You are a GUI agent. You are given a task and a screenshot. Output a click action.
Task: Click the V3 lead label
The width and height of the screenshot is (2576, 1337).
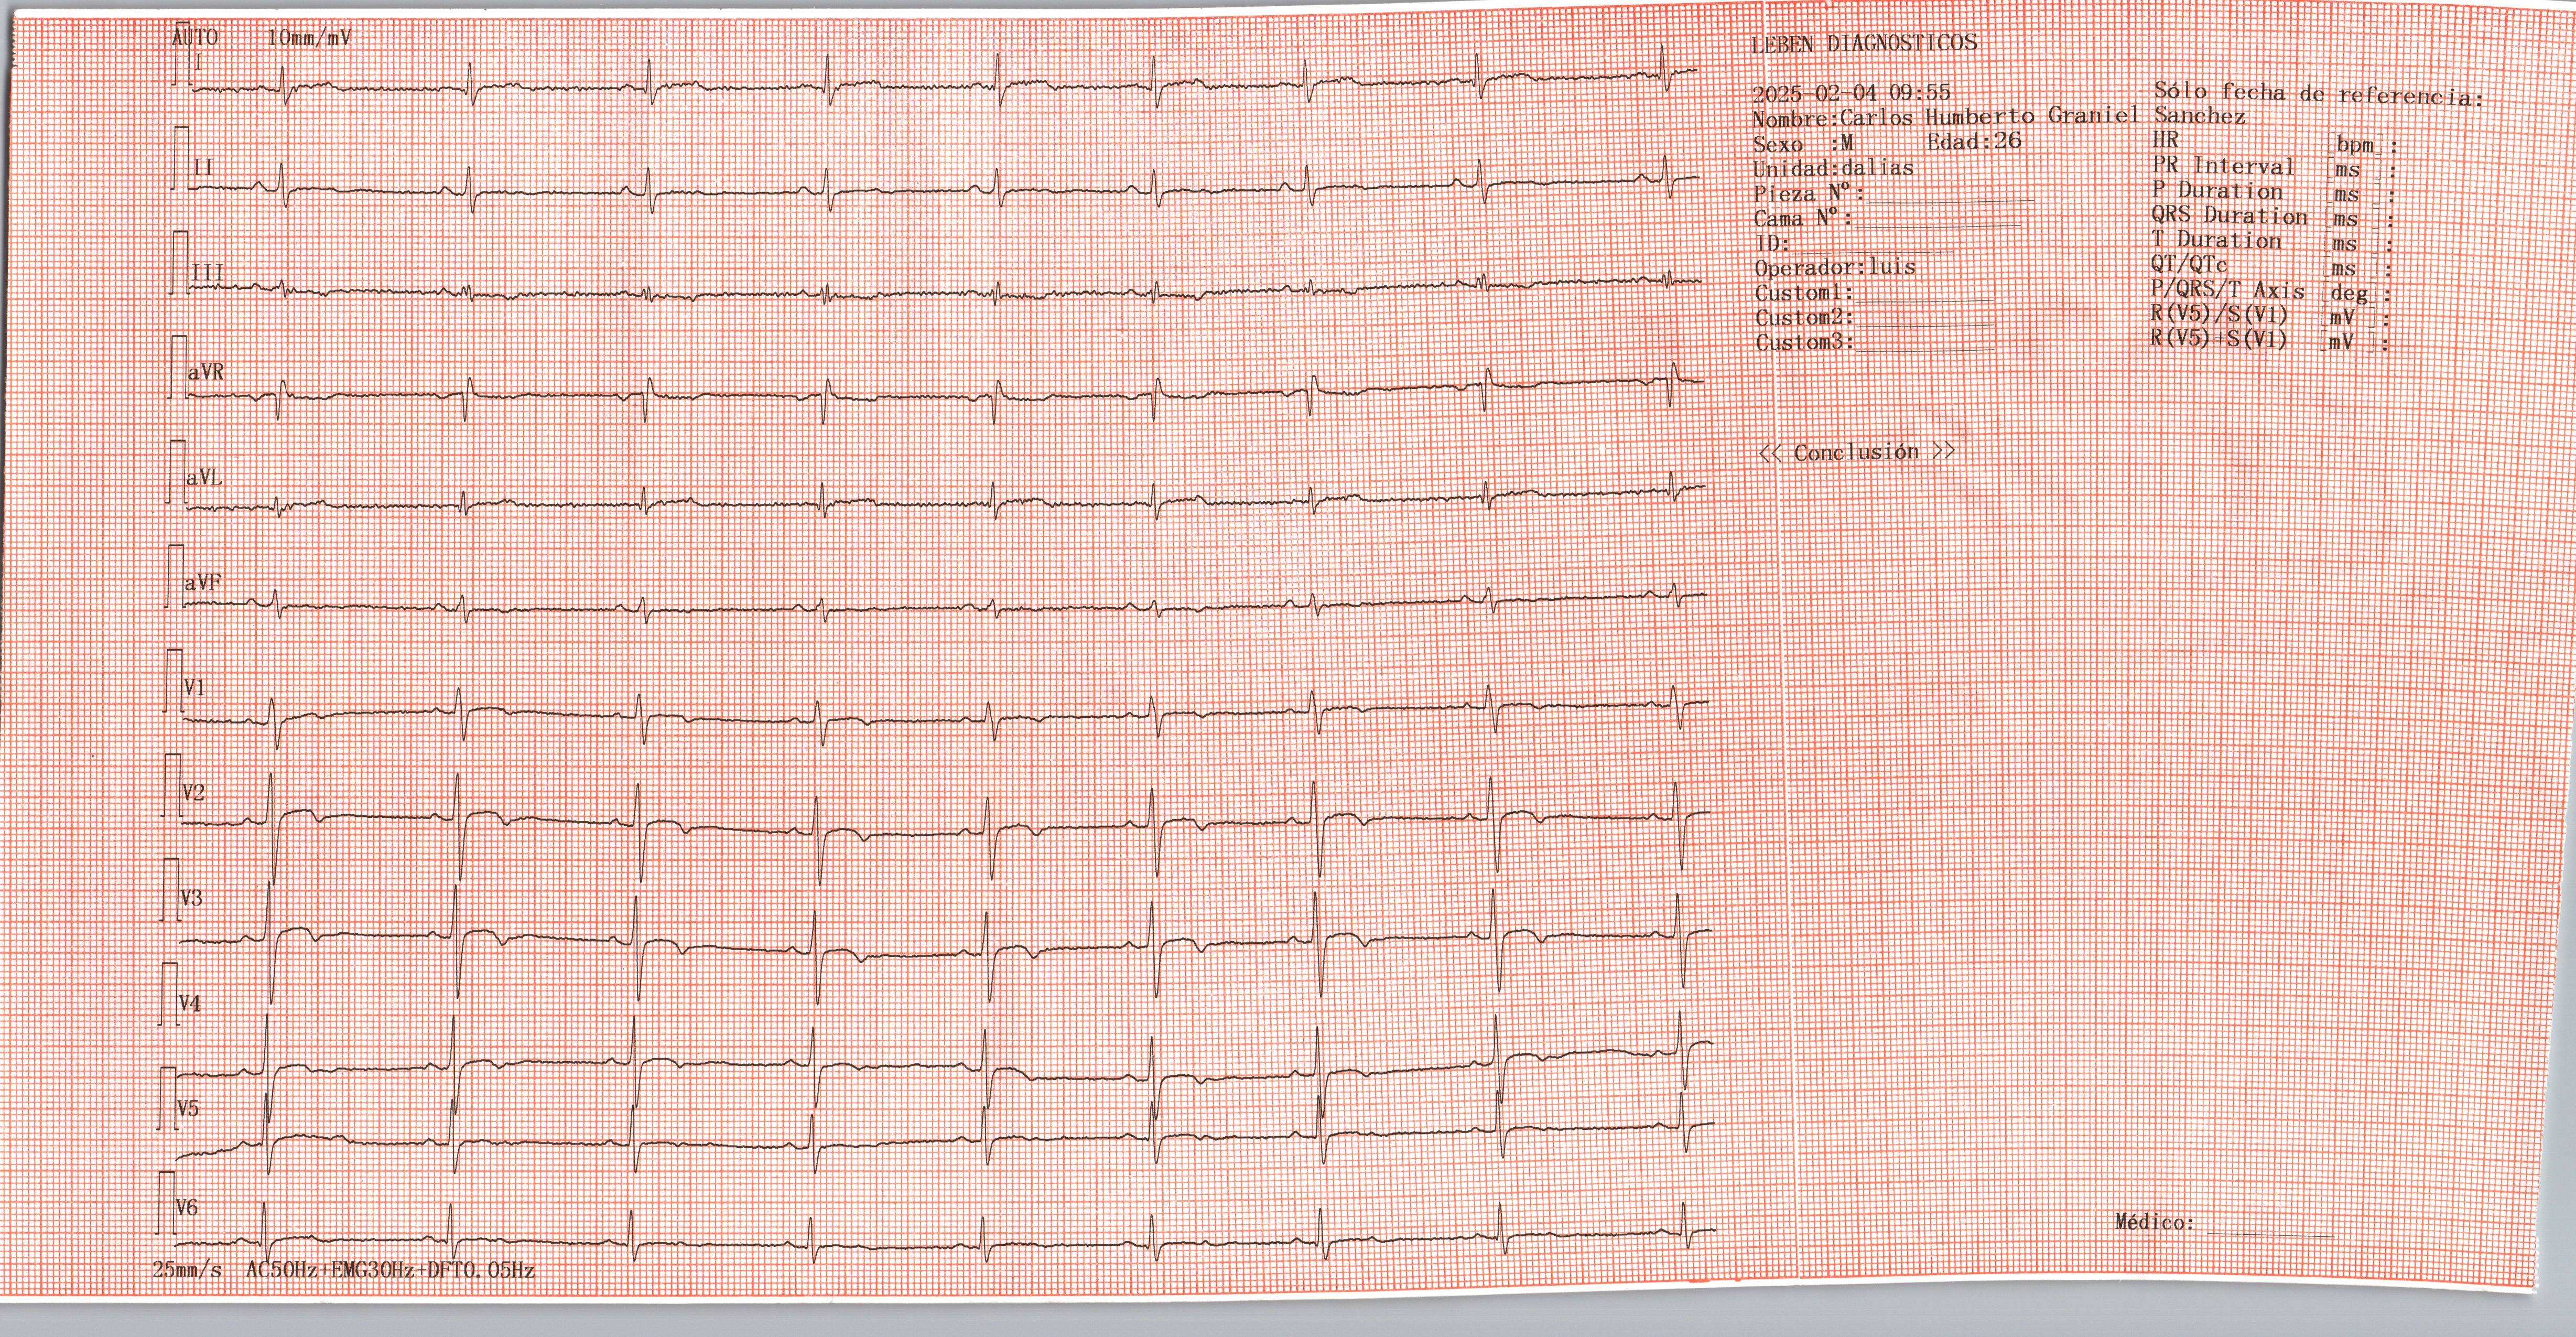pos(191,899)
